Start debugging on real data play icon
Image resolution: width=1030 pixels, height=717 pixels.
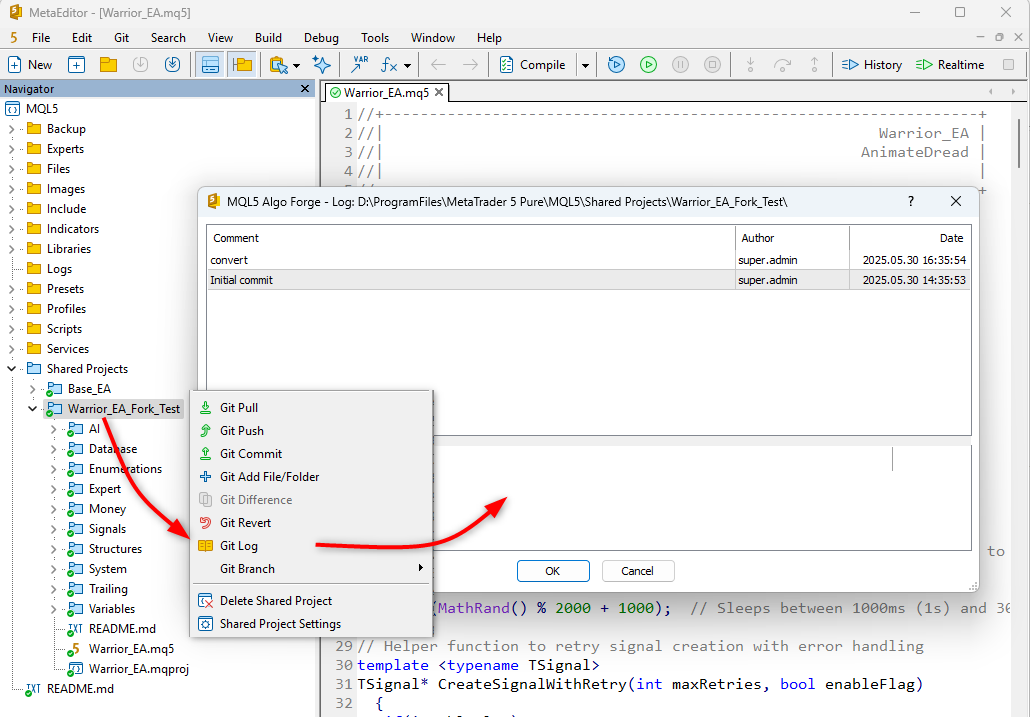point(648,64)
